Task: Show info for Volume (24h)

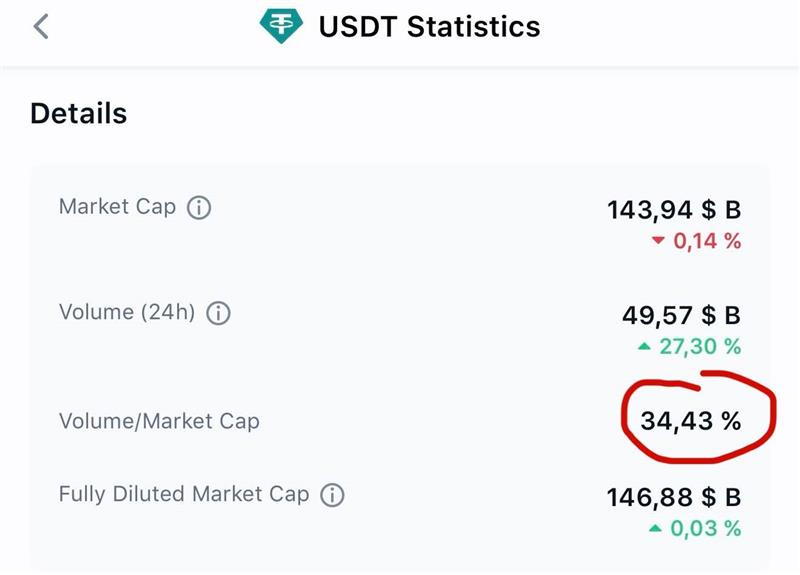Action: (218, 313)
